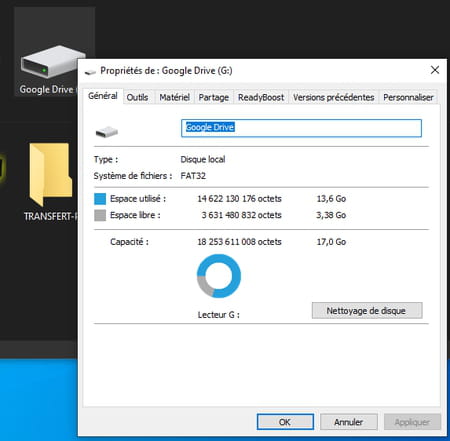Click the "Disque local" type value
Viewport: 450px width, 441px height.
pos(203,159)
